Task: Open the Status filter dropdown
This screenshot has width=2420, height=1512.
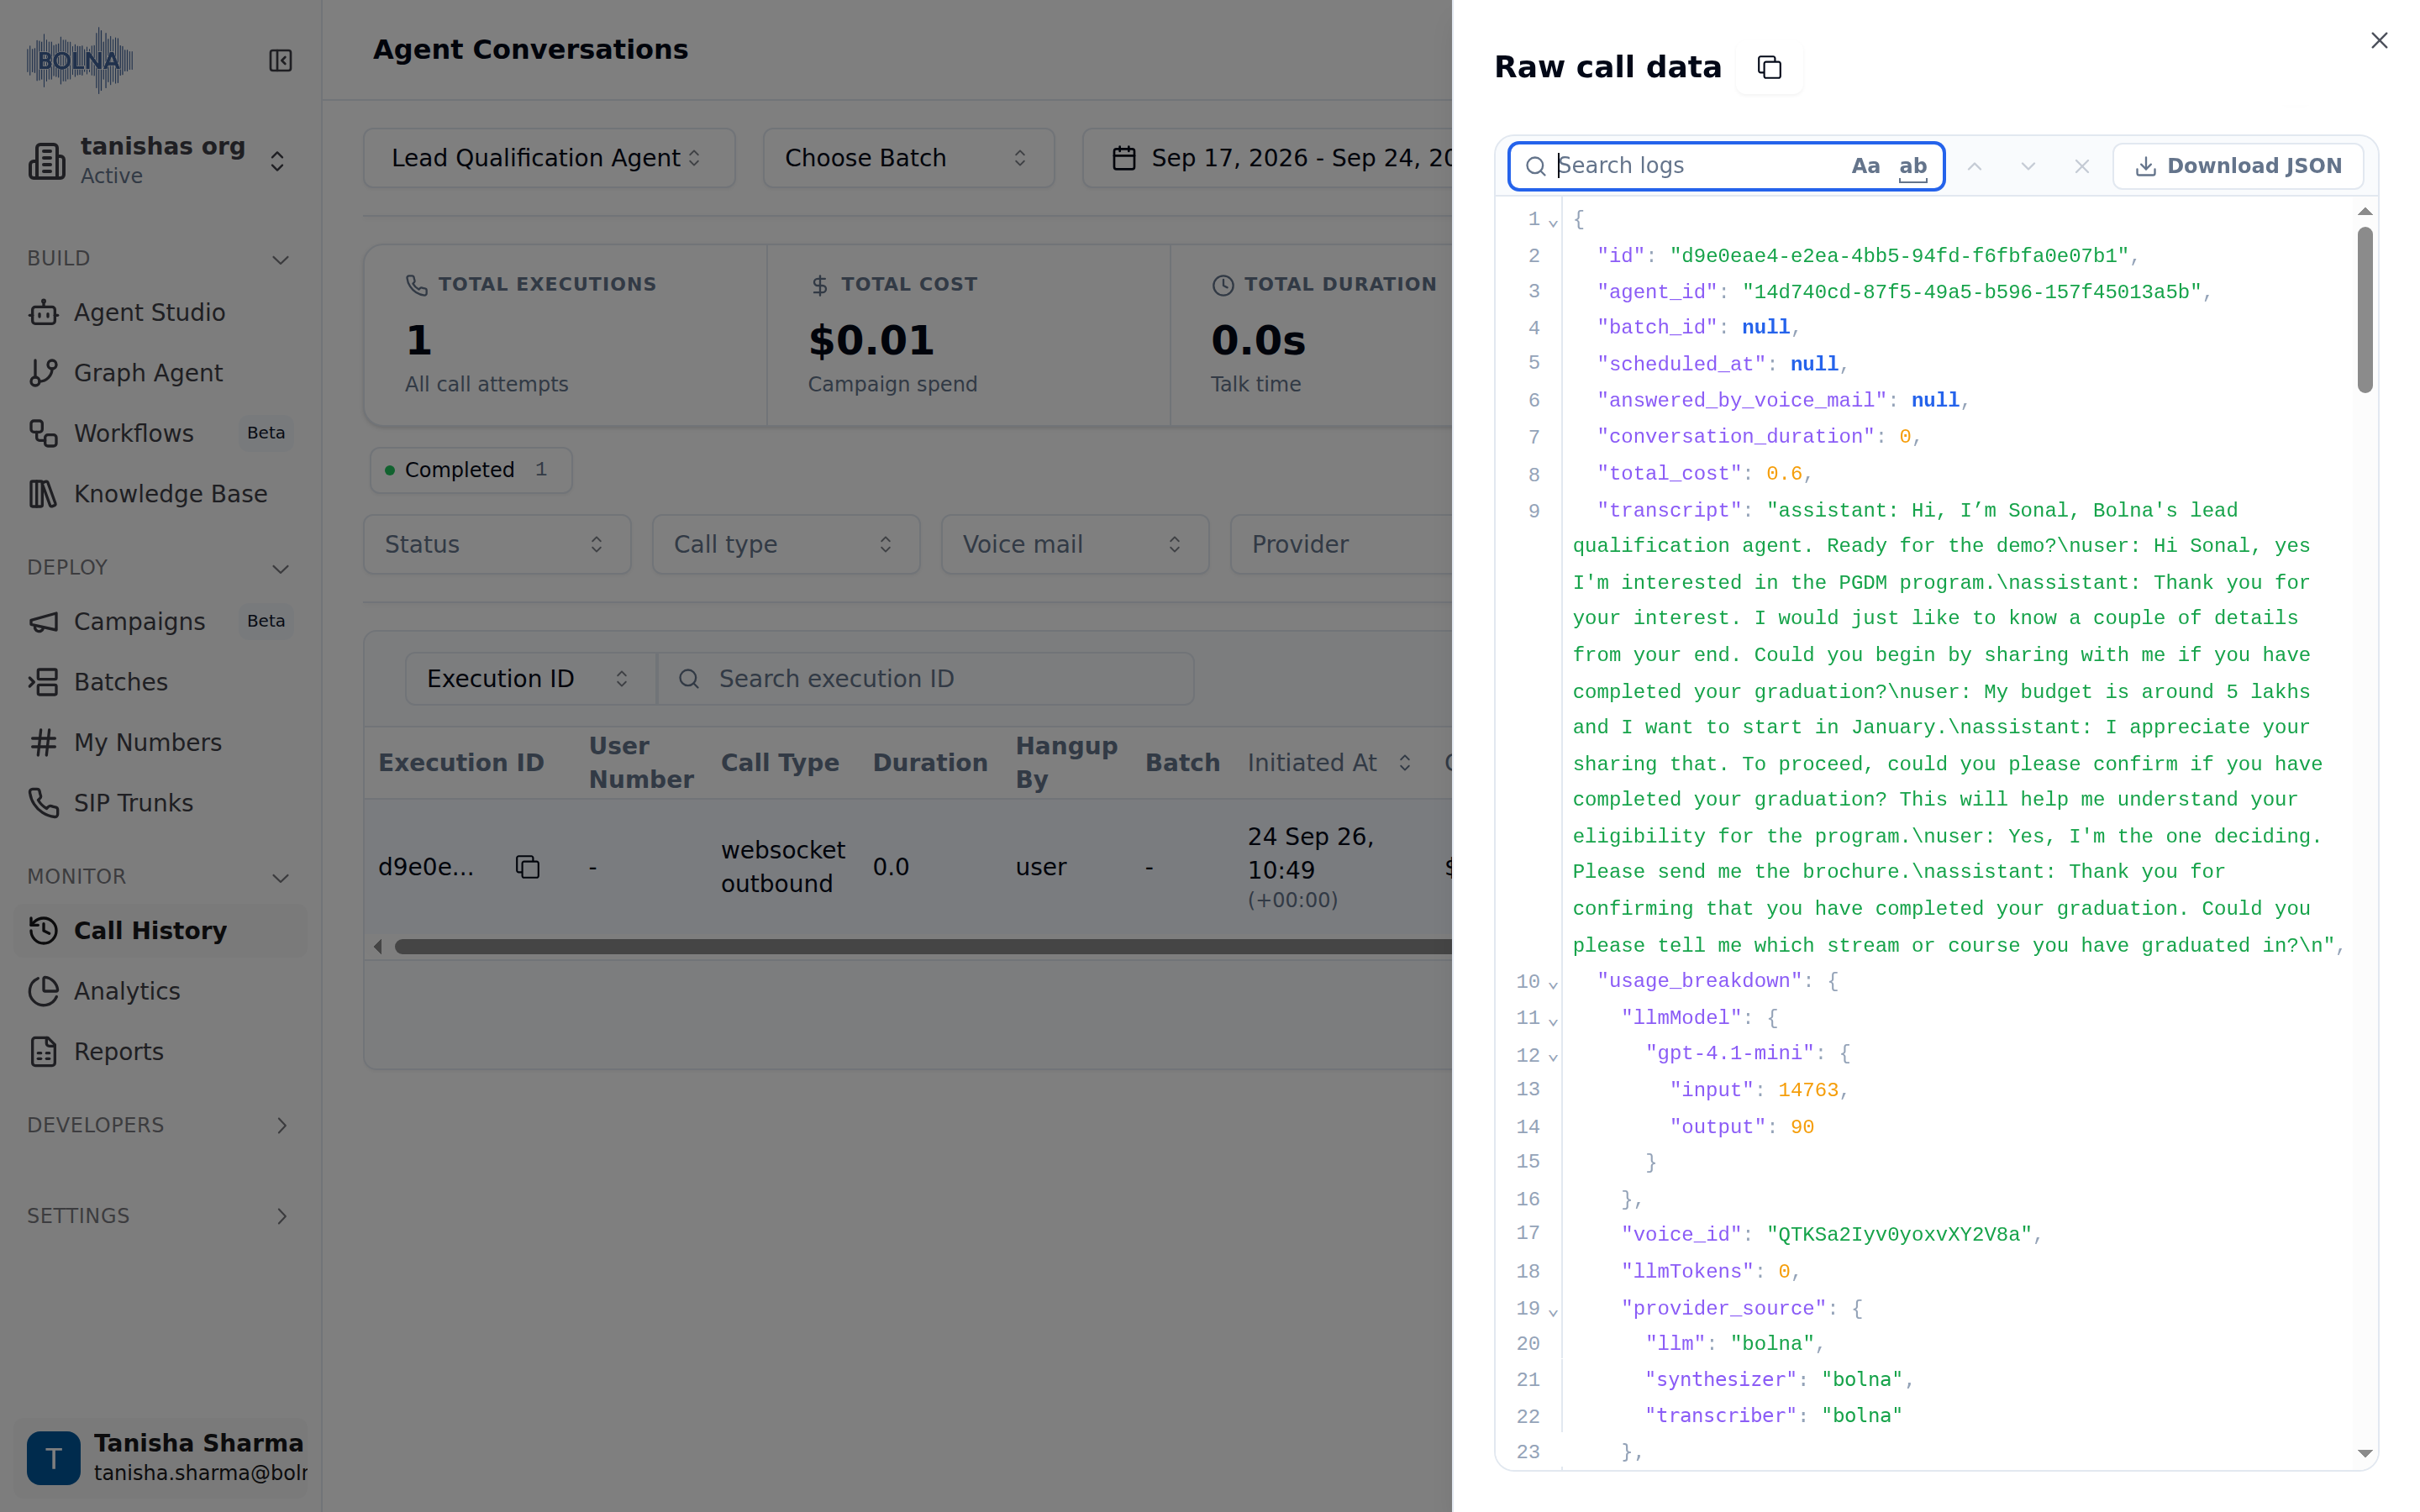Action: pyautogui.click(x=497, y=544)
